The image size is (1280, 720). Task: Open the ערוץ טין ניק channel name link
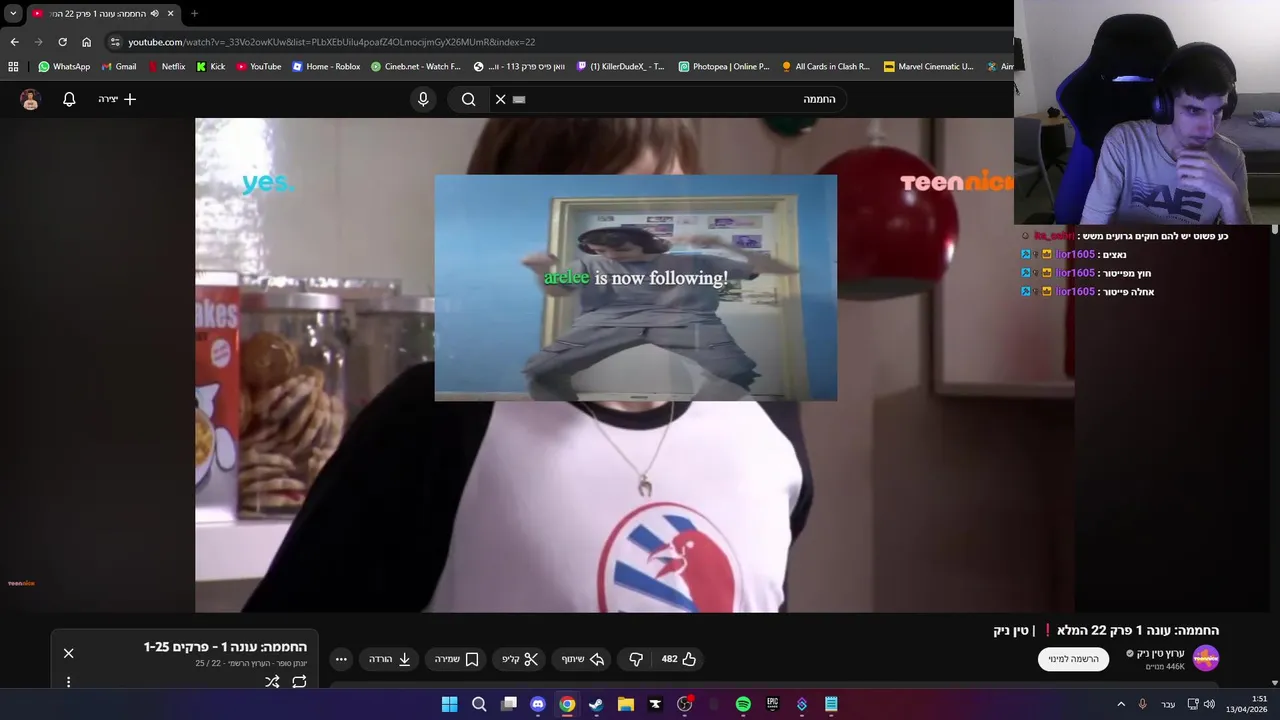[1160, 653]
